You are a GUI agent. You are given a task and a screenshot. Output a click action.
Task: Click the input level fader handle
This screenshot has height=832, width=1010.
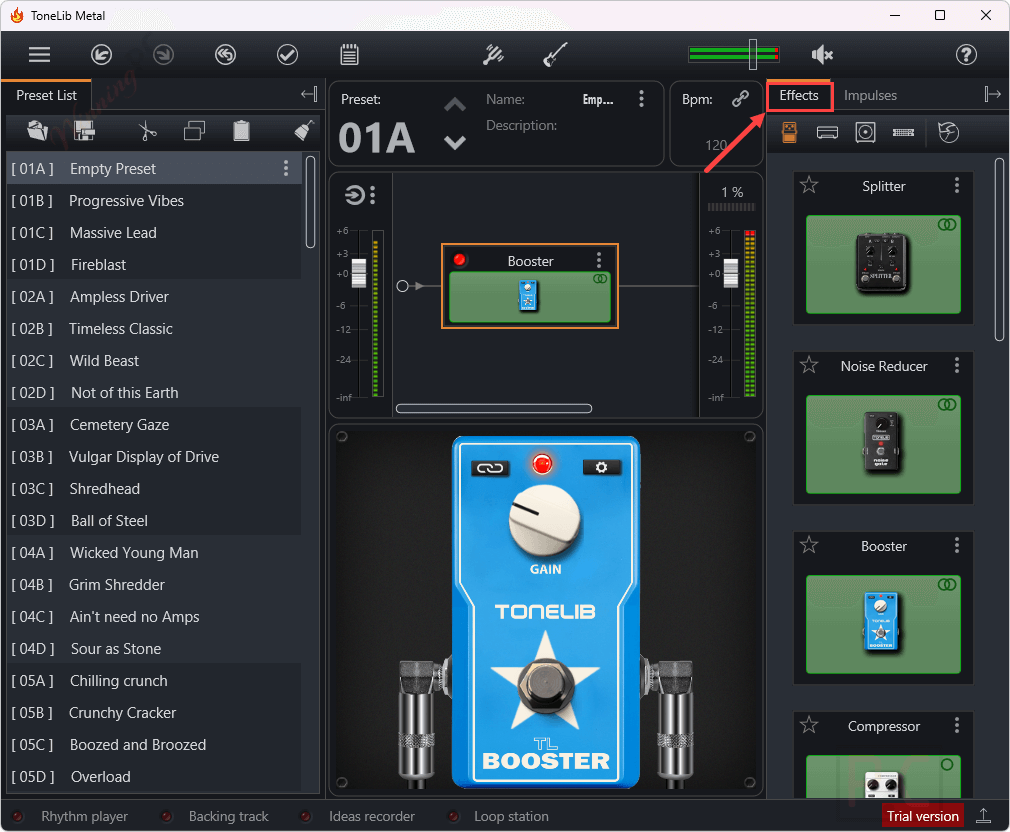click(x=359, y=273)
